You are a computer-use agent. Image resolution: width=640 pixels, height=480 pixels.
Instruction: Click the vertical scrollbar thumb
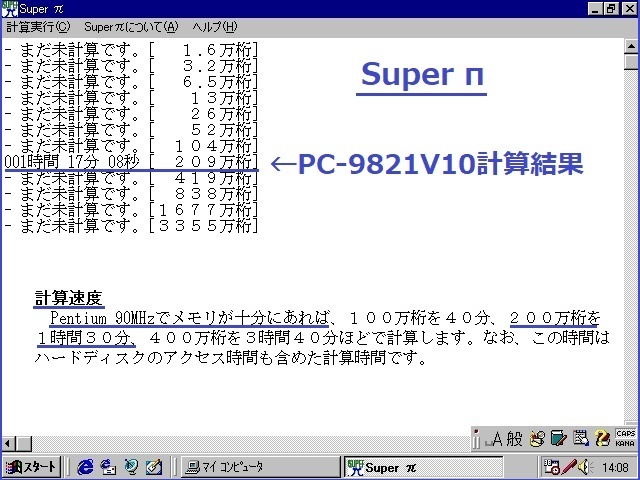(631, 62)
